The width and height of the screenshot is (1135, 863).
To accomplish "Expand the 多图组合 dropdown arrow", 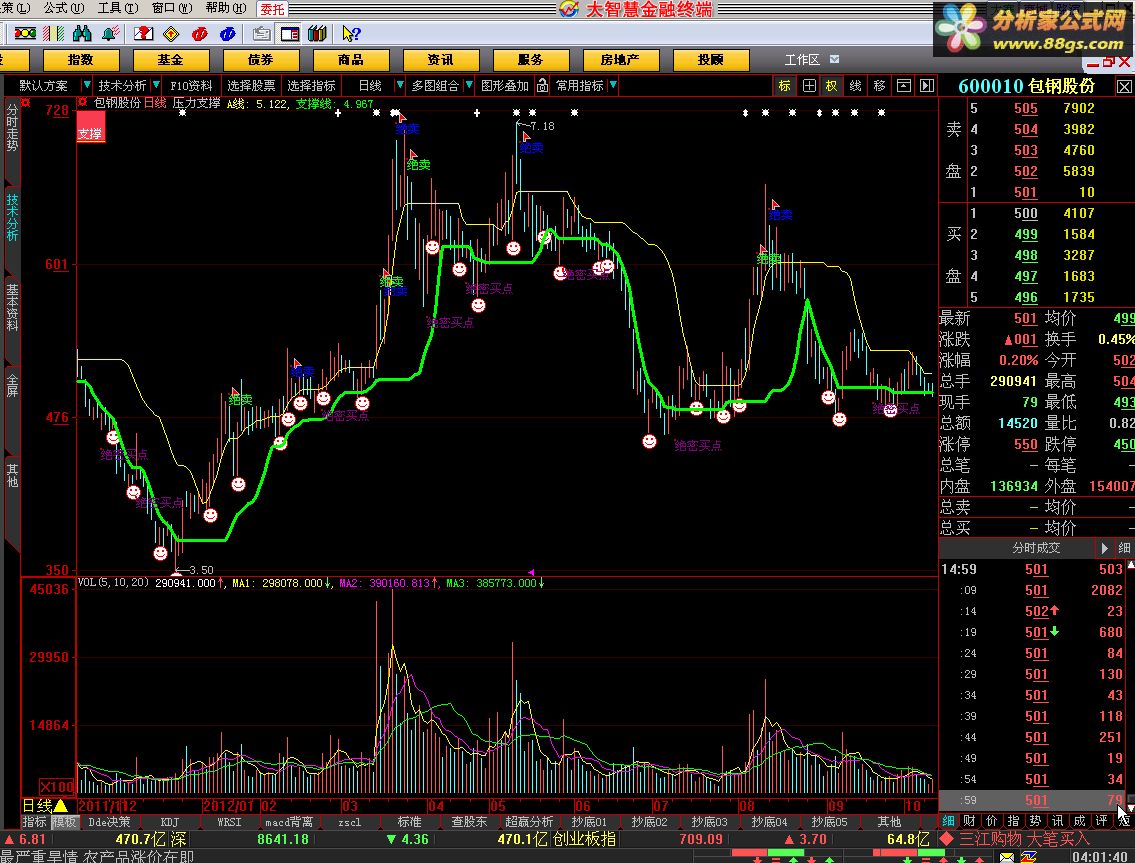I will [x=468, y=85].
